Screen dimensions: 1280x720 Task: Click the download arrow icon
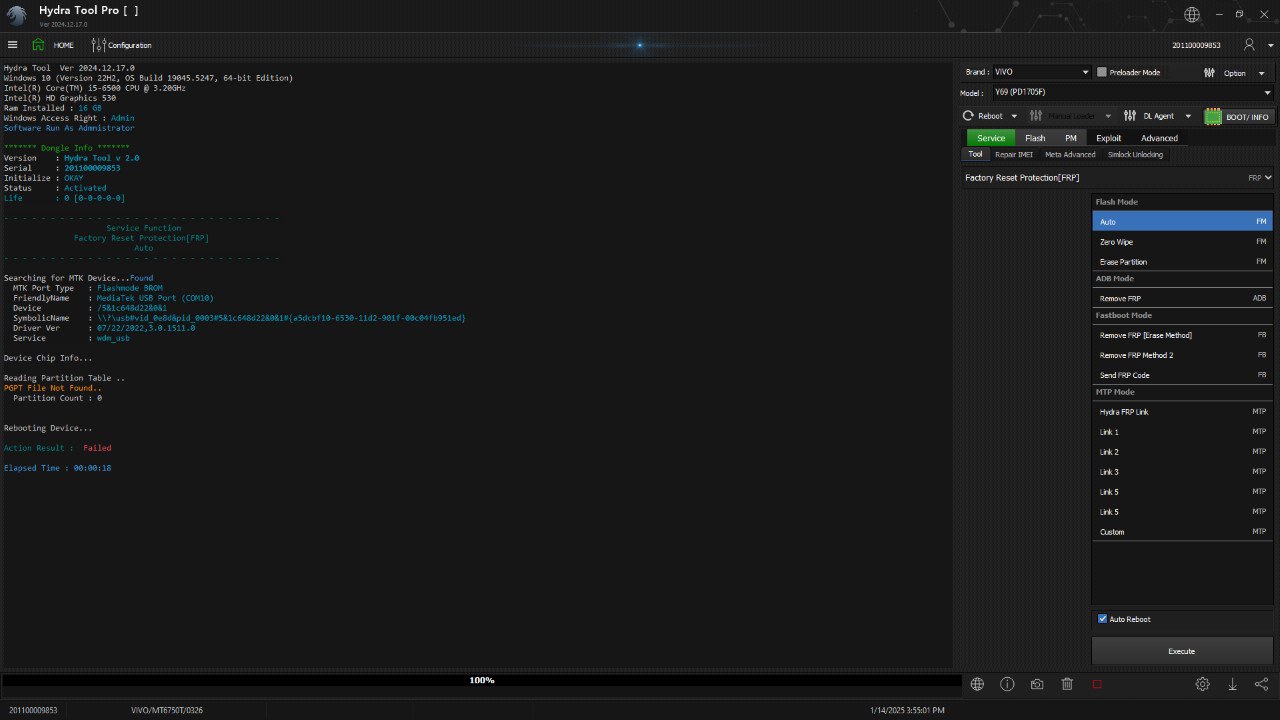(x=1232, y=684)
